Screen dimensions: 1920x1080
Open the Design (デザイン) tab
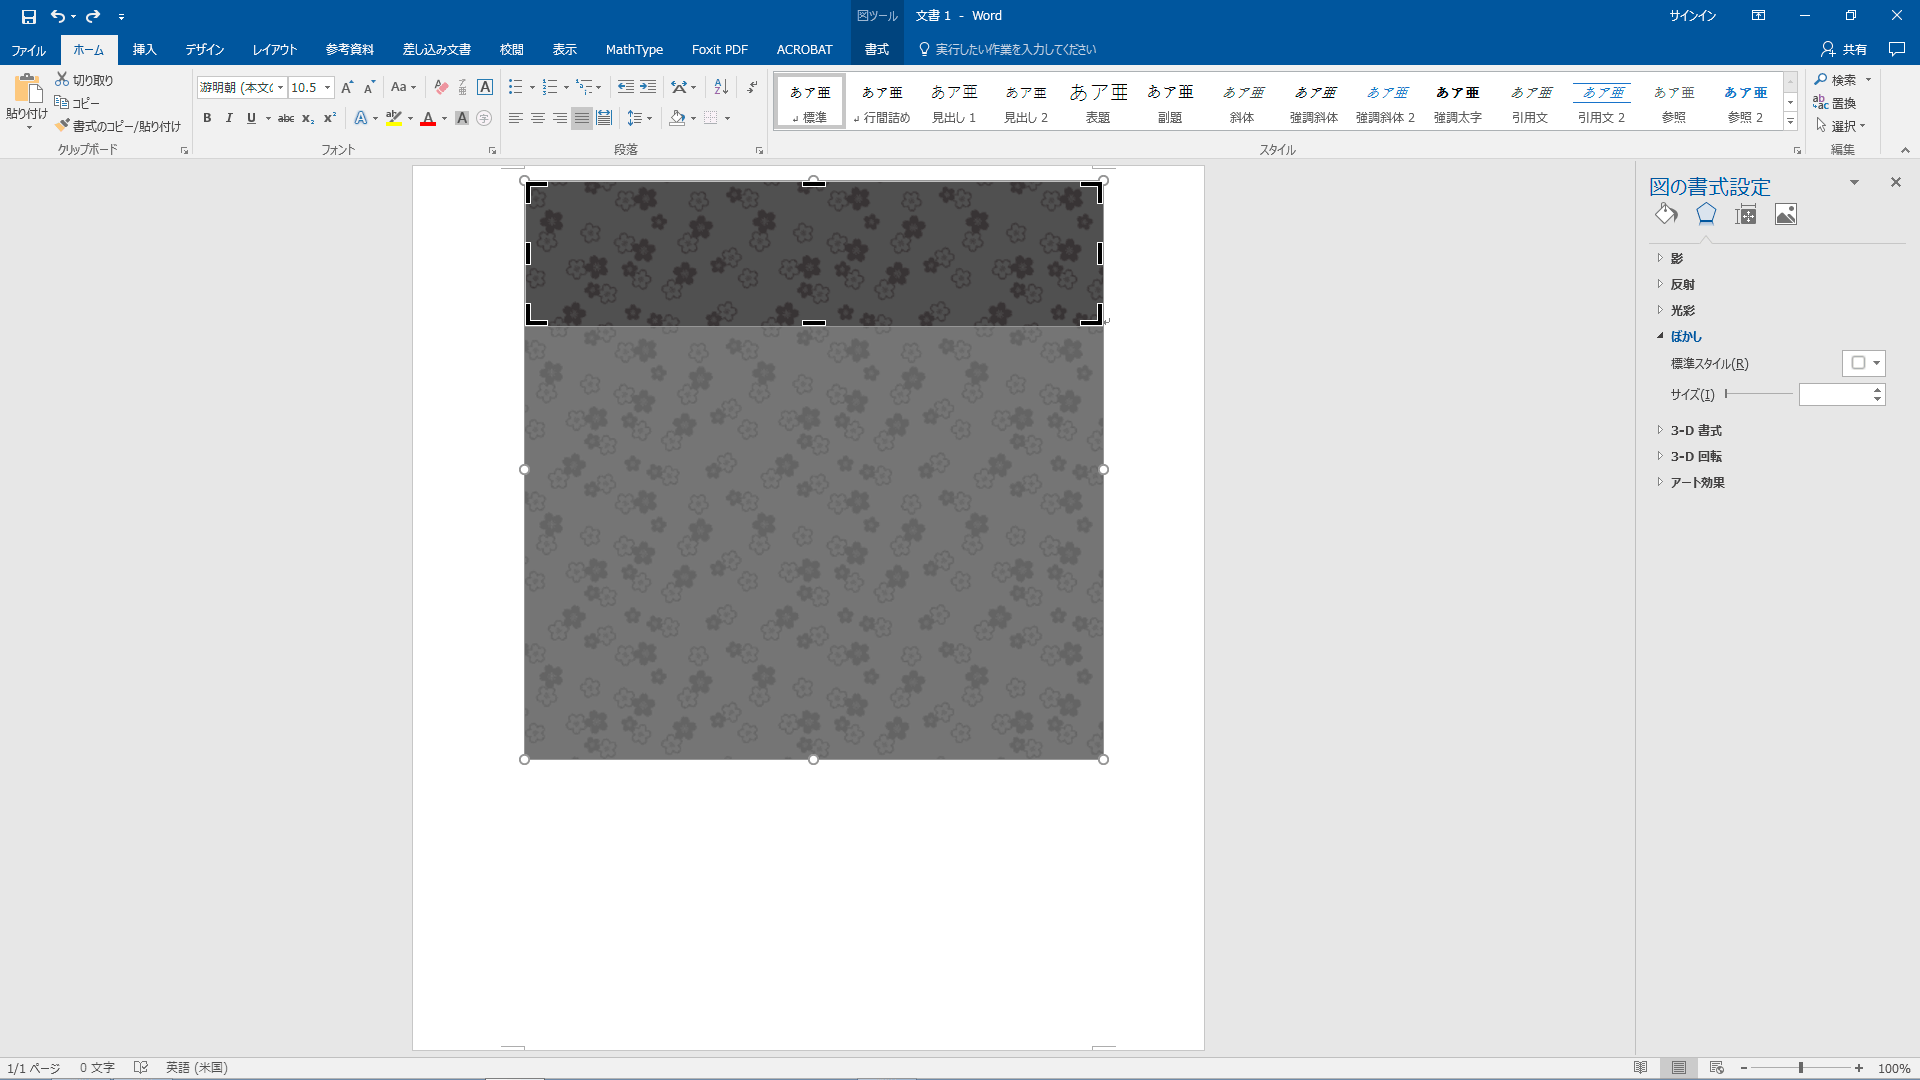[x=205, y=49]
